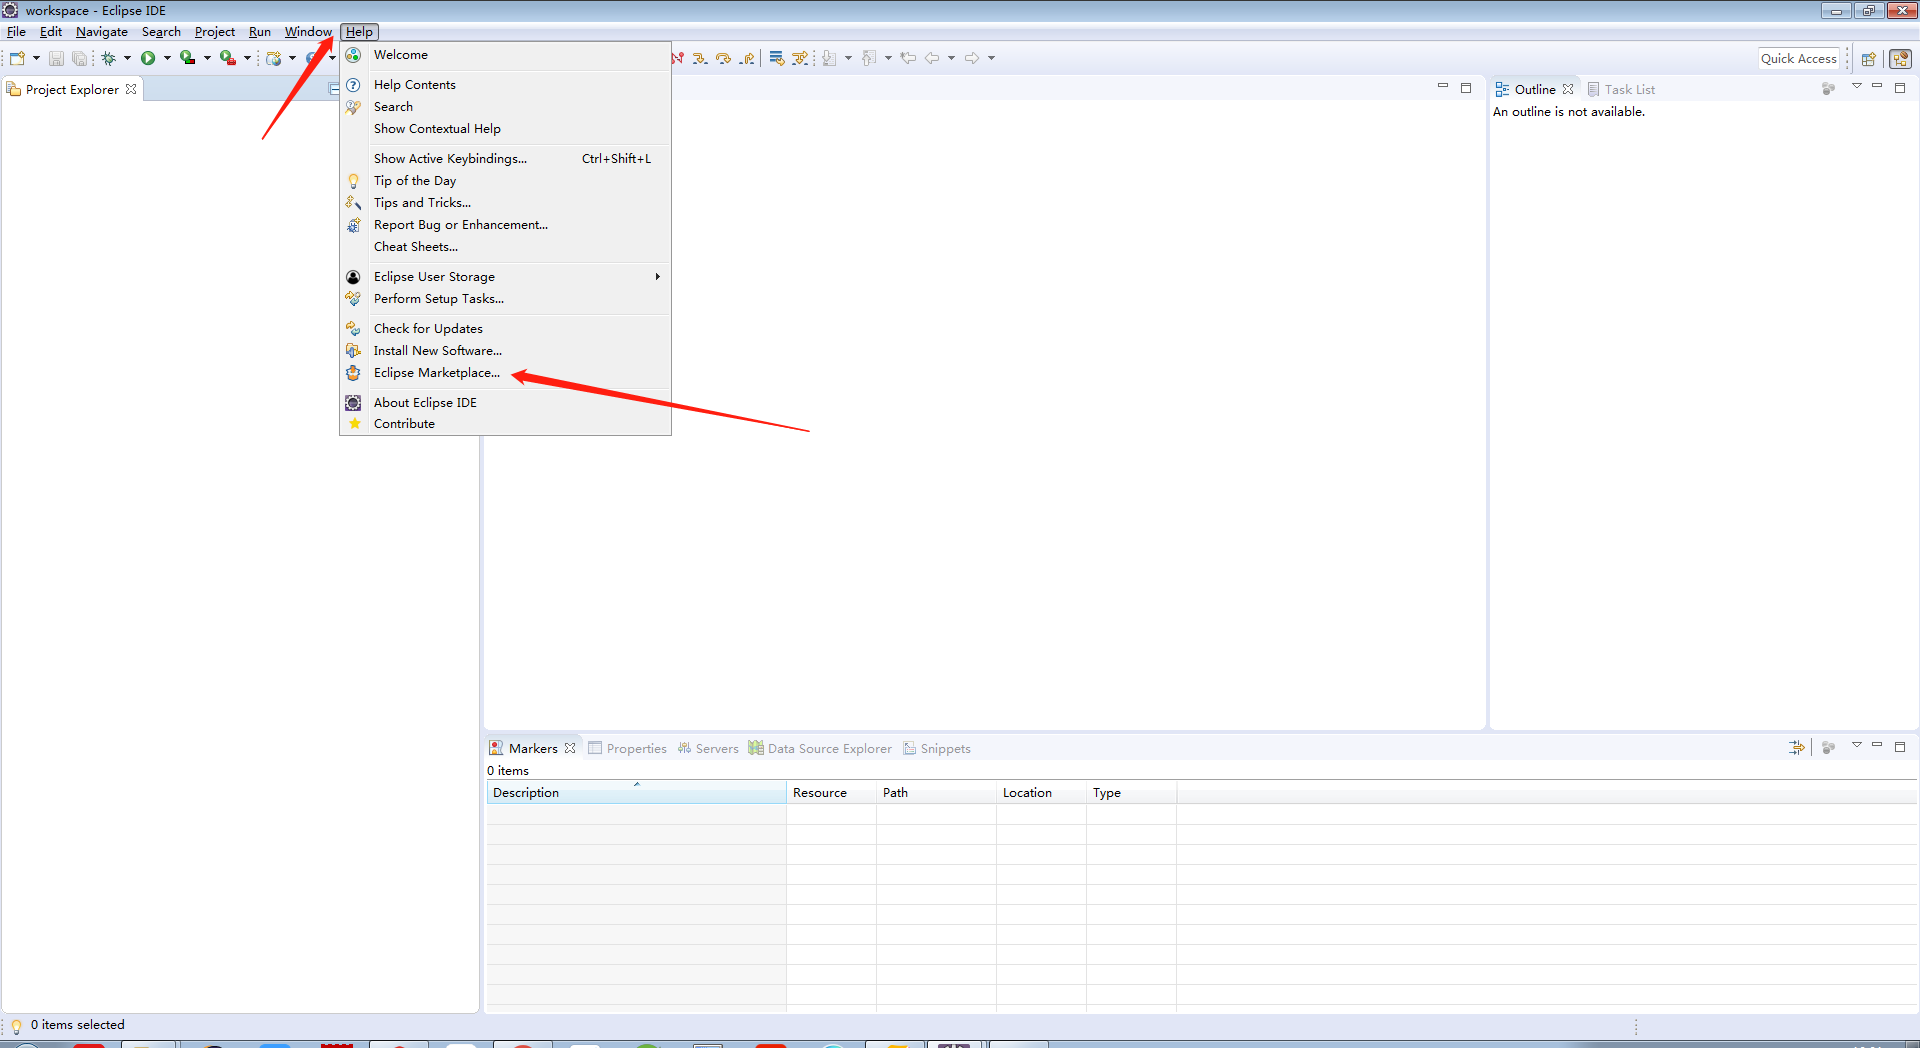Click the Save All toolbar icon
Screen dimensions: 1920x1048
[x=79, y=58]
